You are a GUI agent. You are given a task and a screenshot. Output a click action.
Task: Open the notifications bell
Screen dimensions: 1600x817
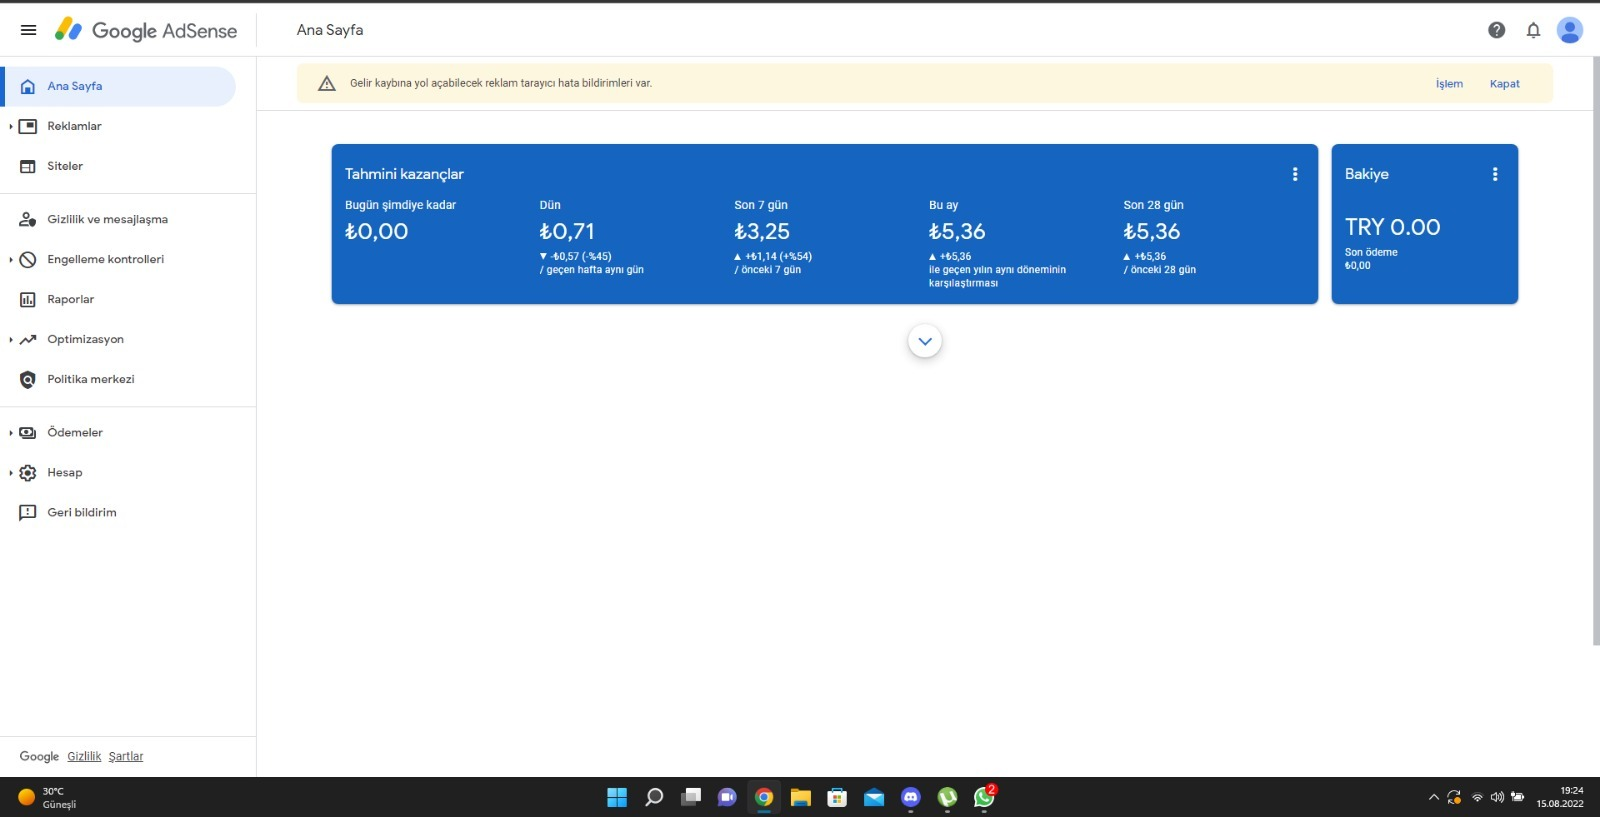pyautogui.click(x=1533, y=30)
